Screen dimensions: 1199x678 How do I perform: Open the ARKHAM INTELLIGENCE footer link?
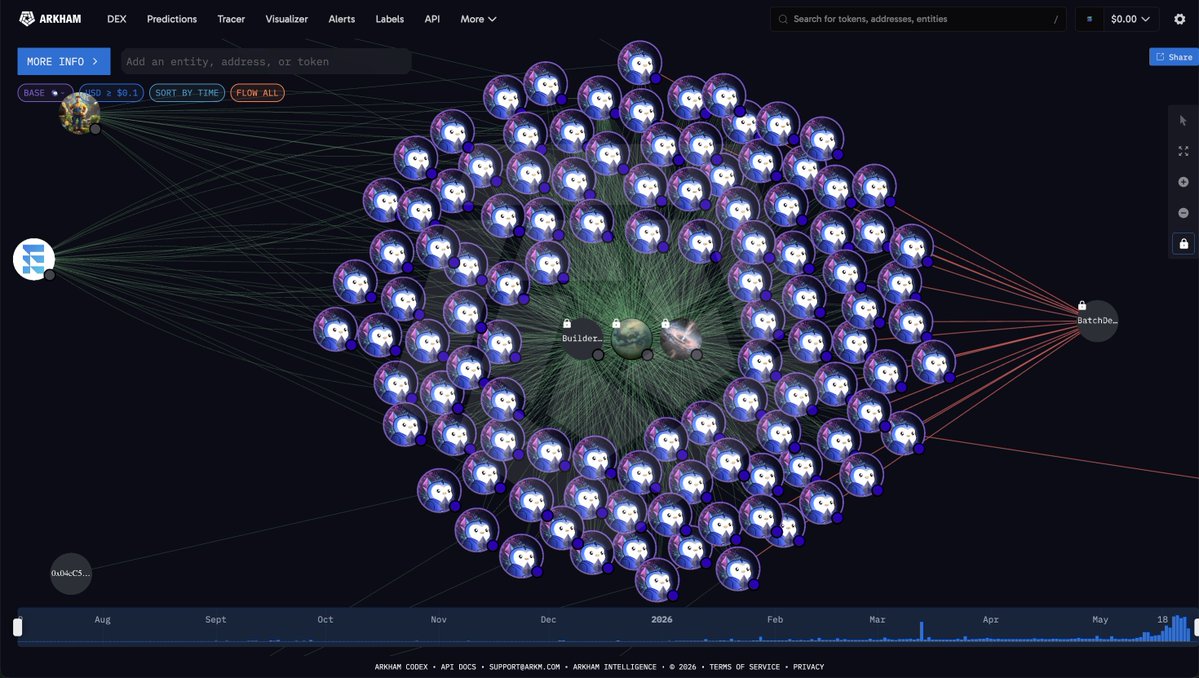[615, 667]
